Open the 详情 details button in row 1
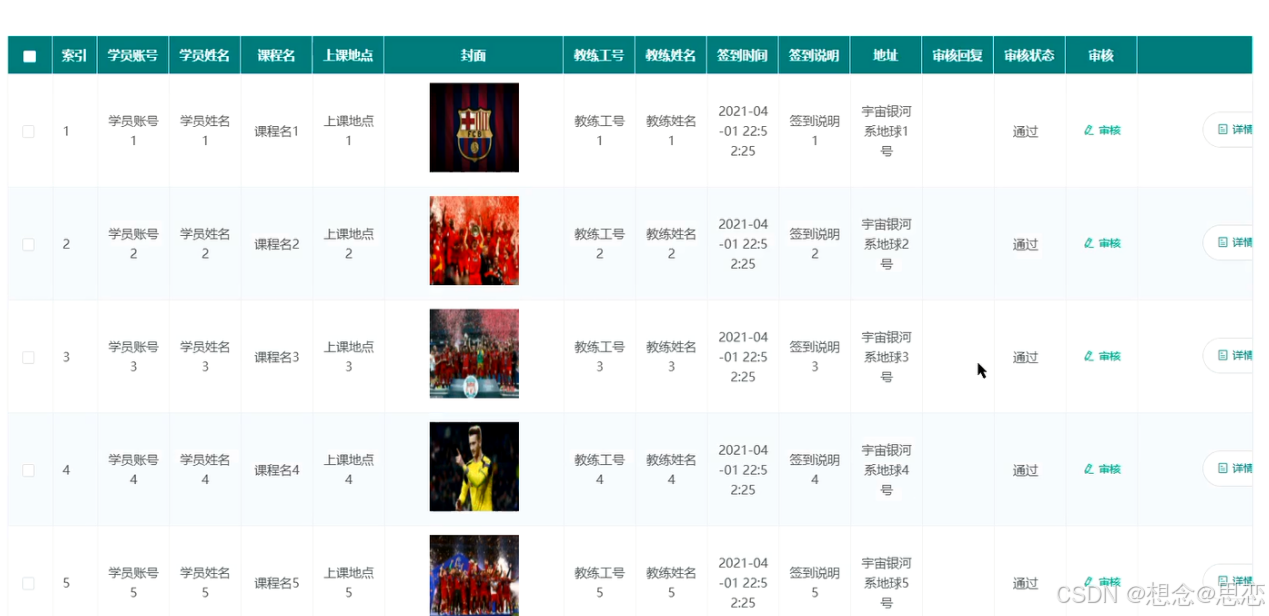This screenshot has width=1269, height=616. coord(1228,130)
